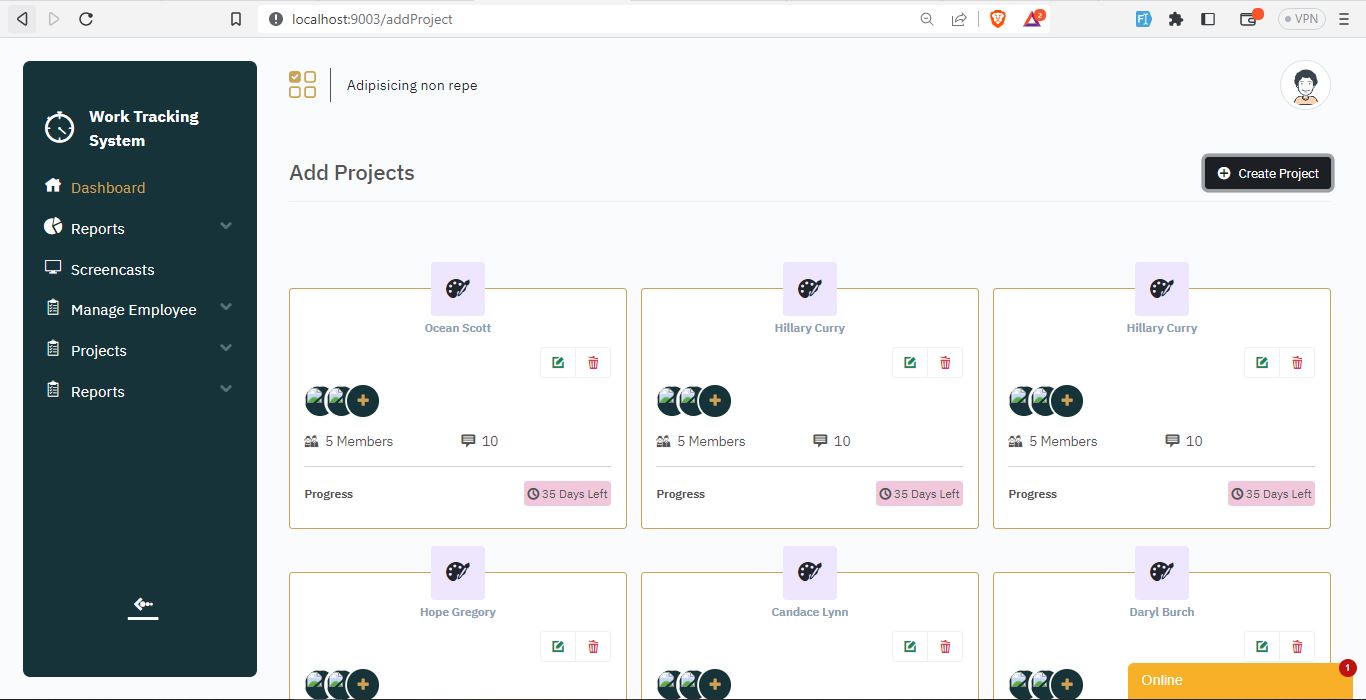Delete the Daryl Burch project
Viewport: 1366px width, 700px height.
point(1297,646)
